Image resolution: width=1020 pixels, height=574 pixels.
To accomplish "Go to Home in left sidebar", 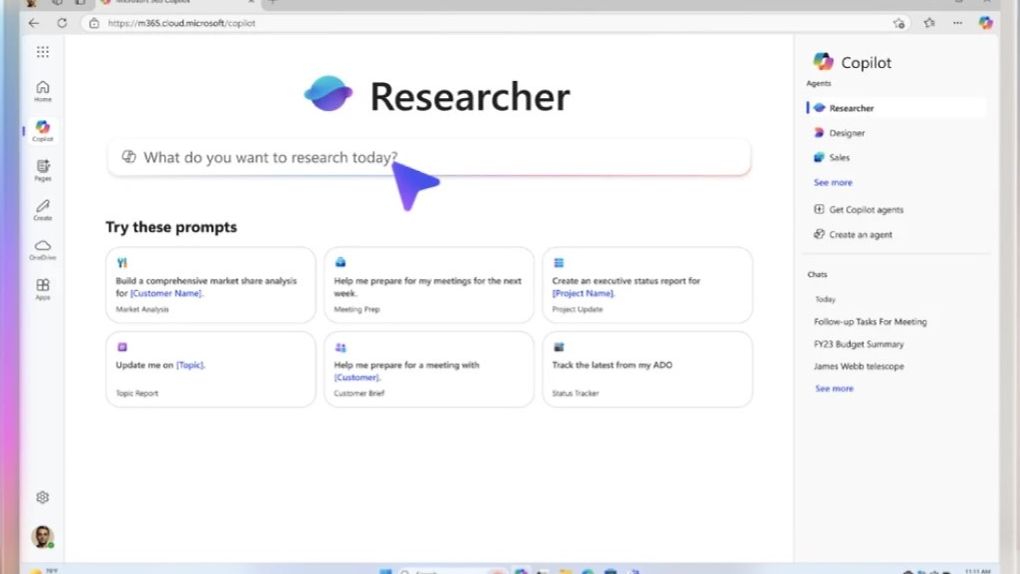I will (x=43, y=90).
